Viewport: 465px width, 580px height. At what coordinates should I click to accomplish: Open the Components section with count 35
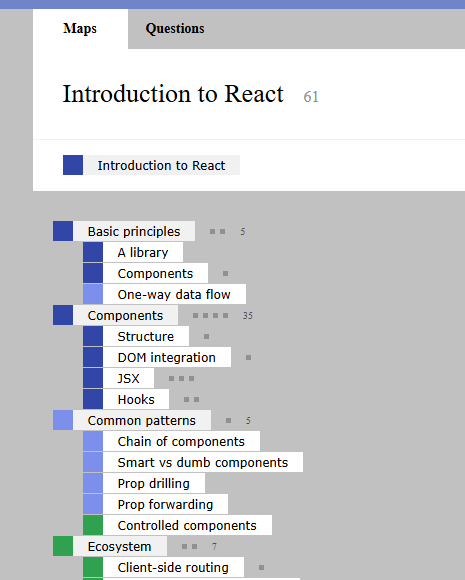tap(125, 315)
